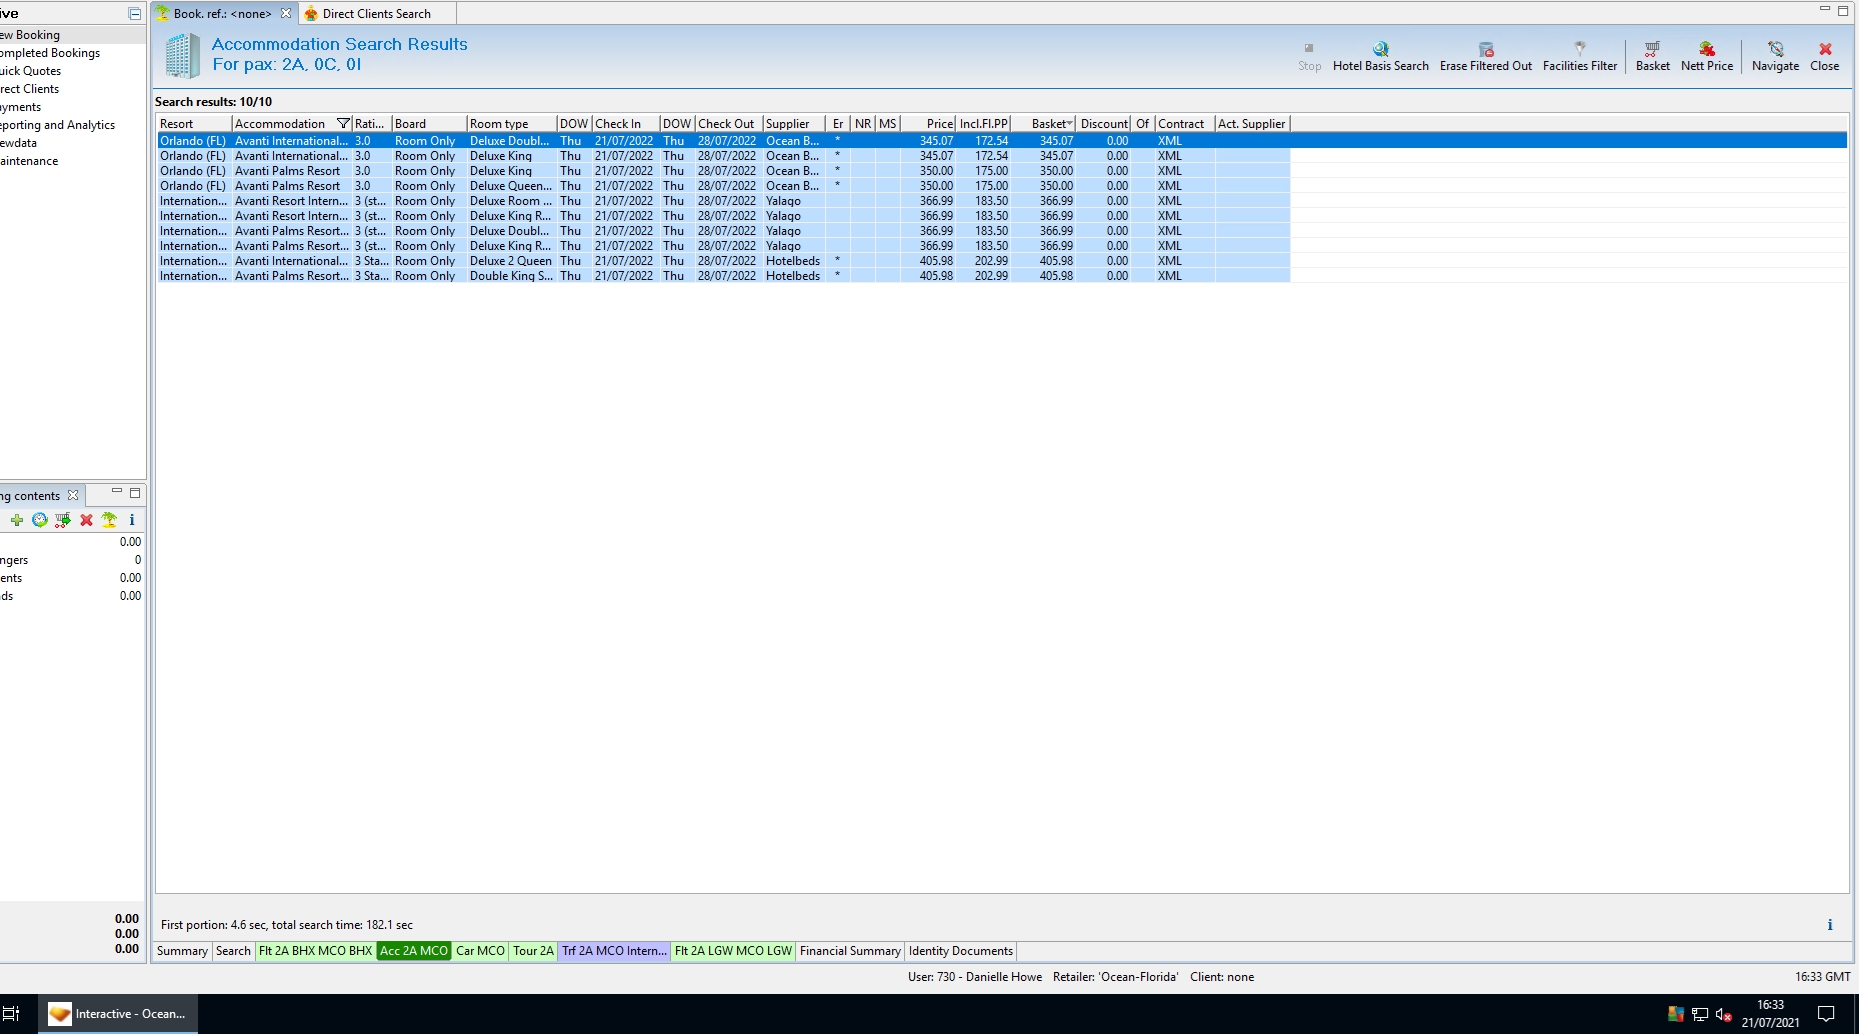Click the blue clock refresh icon
Viewport: 1859px width, 1034px height.
pyautogui.click(x=40, y=520)
